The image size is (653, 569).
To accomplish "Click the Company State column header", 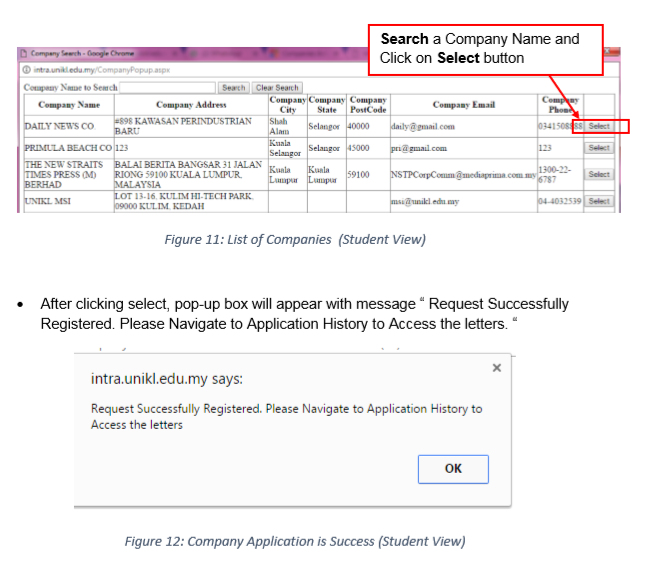I will 327,105.
